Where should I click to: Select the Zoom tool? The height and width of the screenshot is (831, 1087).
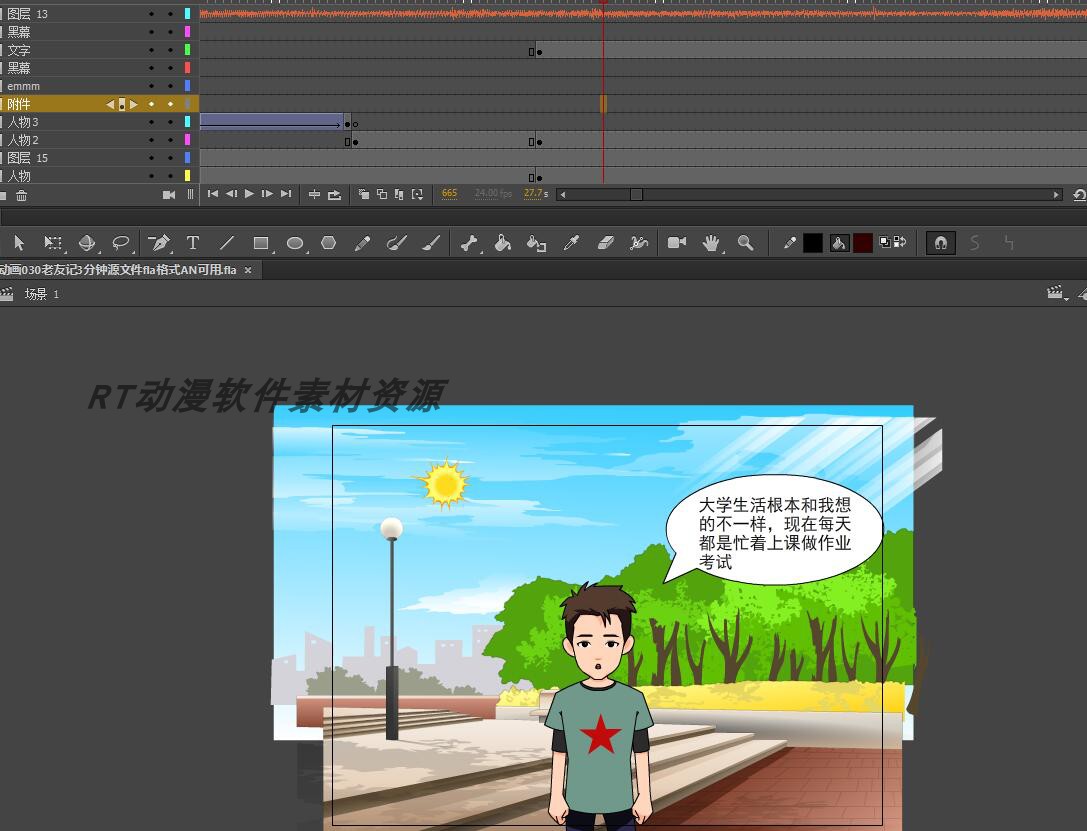745,243
